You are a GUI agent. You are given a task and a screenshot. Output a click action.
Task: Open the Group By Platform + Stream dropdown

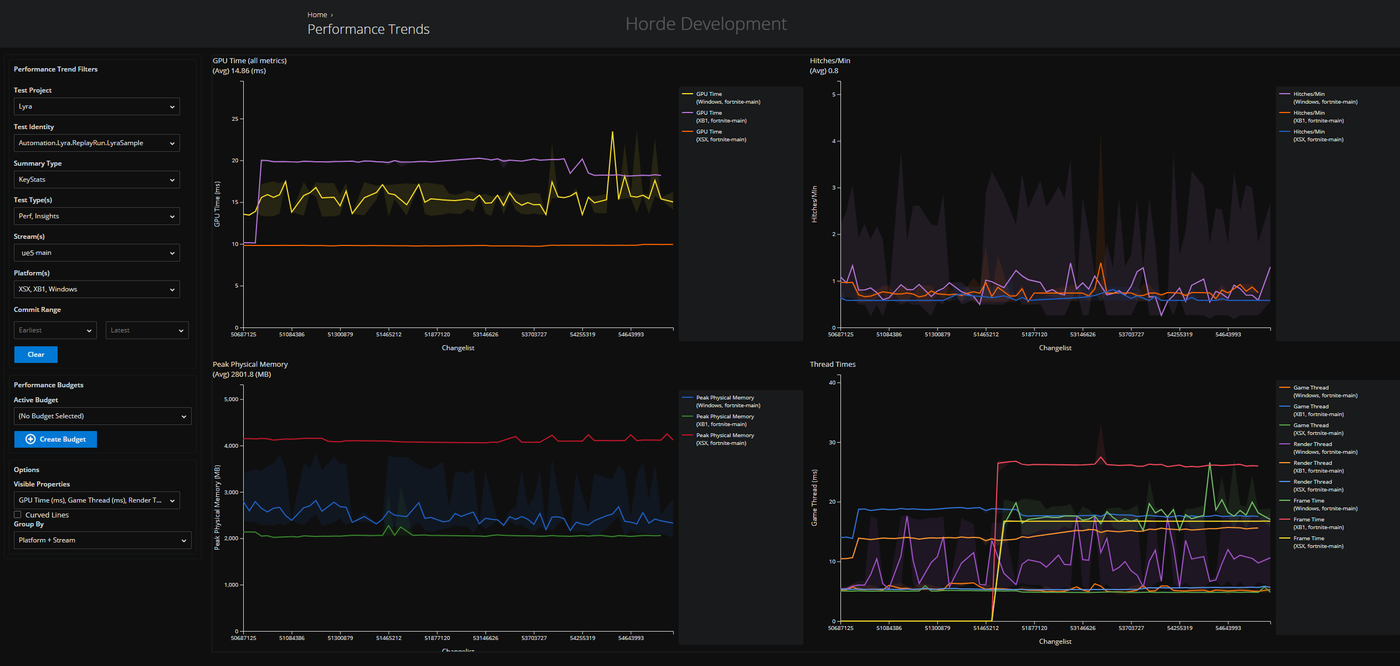pyautogui.click(x=102, y=540)
